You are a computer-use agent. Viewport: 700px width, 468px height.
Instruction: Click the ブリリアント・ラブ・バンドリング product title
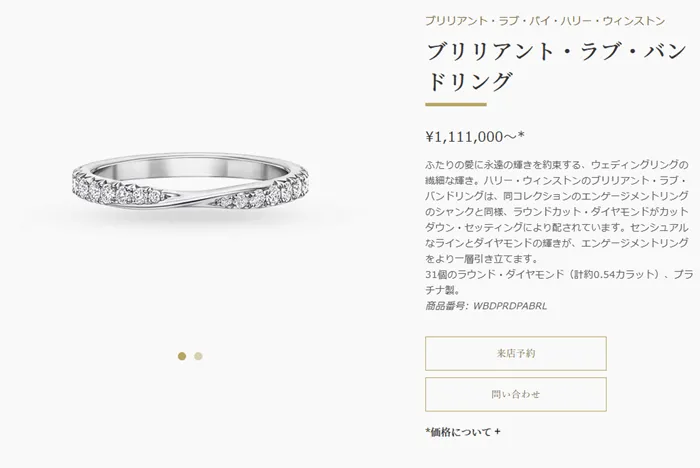[556, 67]
